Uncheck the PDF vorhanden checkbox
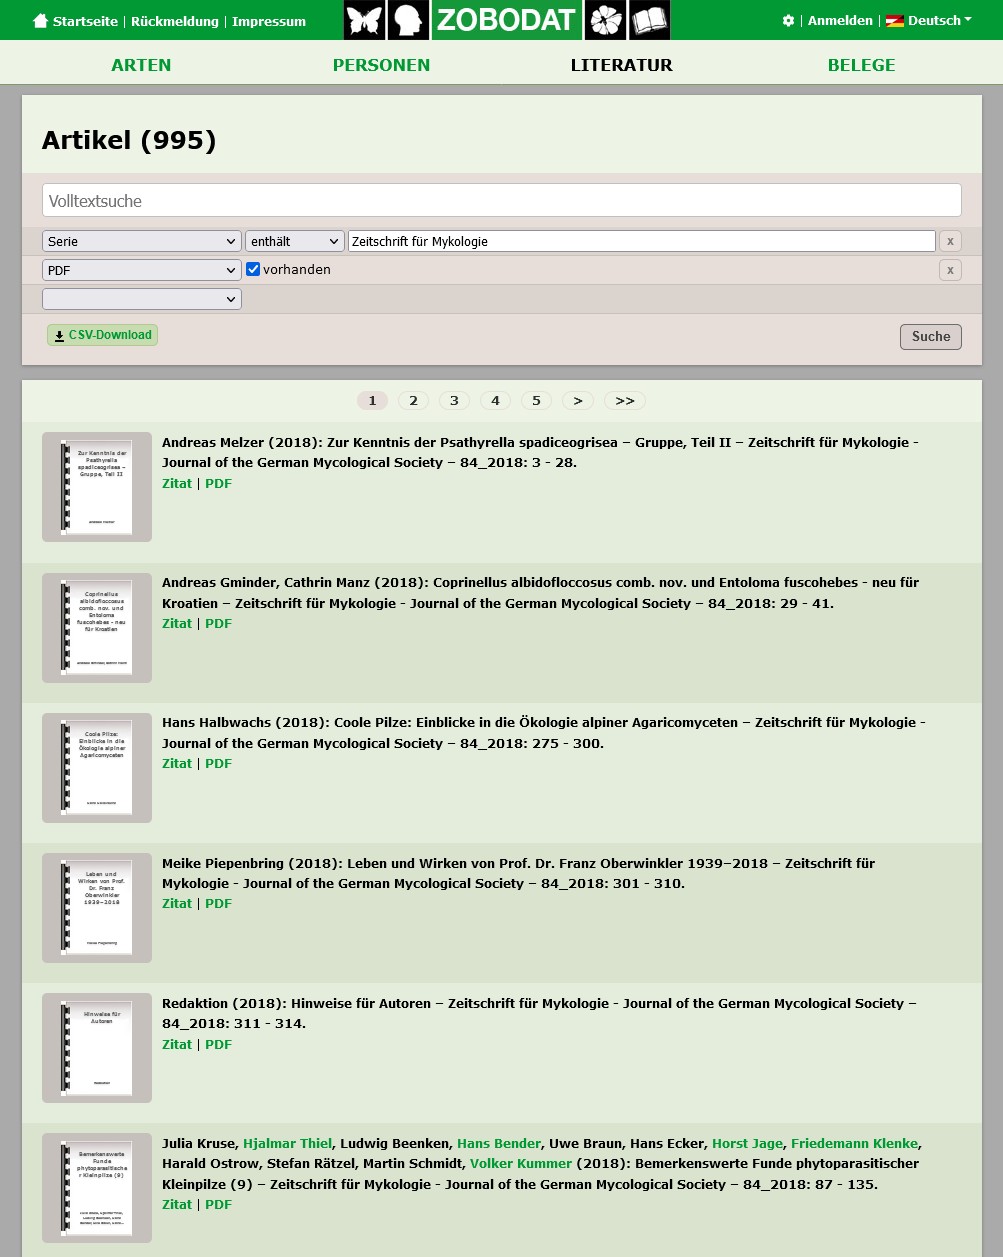 pyautogui.click(x=253, y=269)
